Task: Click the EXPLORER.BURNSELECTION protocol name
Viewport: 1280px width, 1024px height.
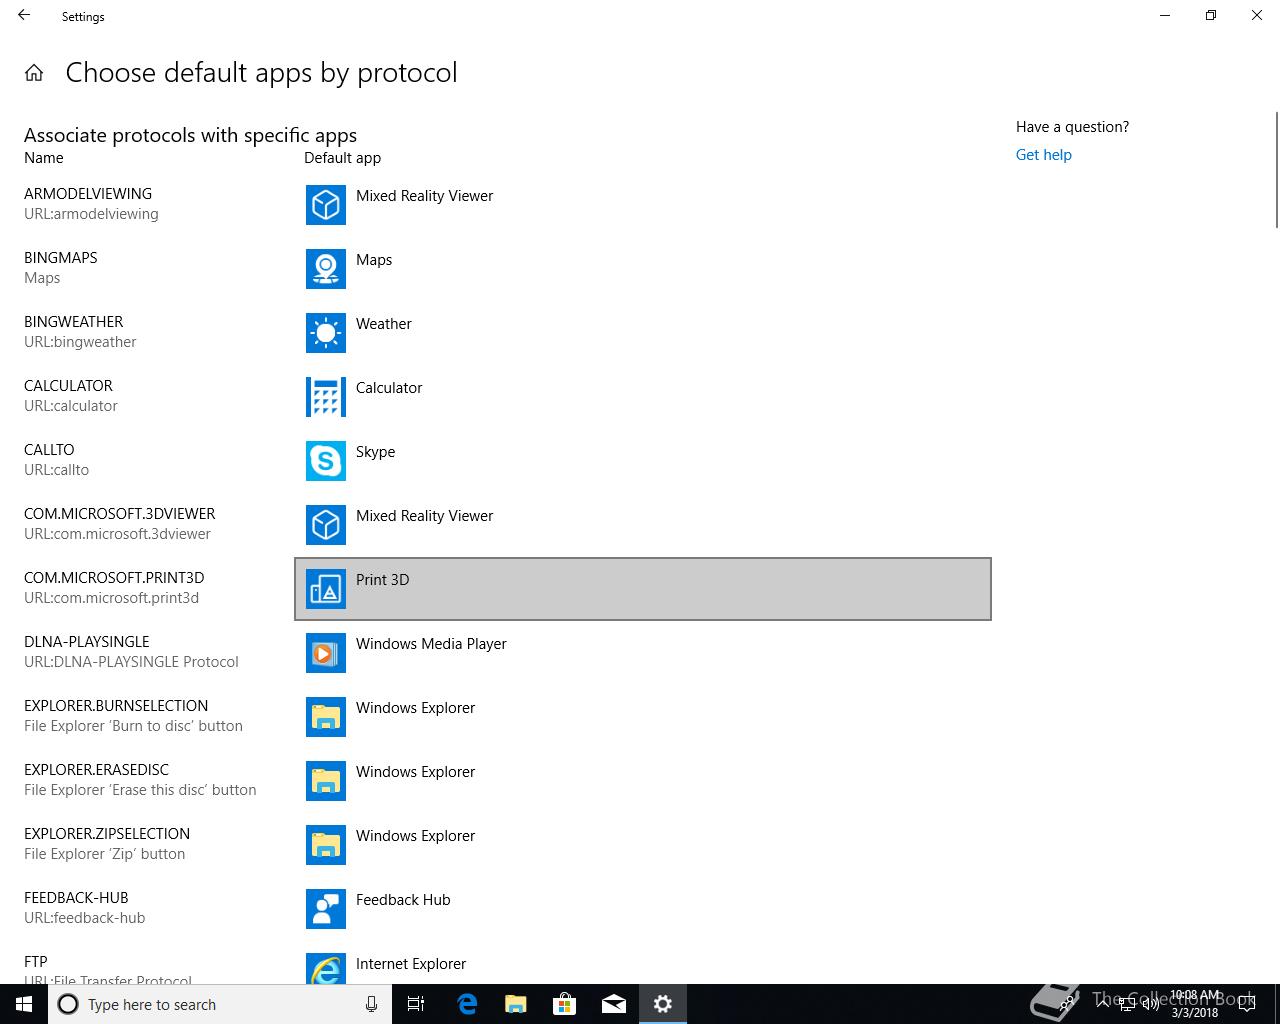Action: point(116,706)
